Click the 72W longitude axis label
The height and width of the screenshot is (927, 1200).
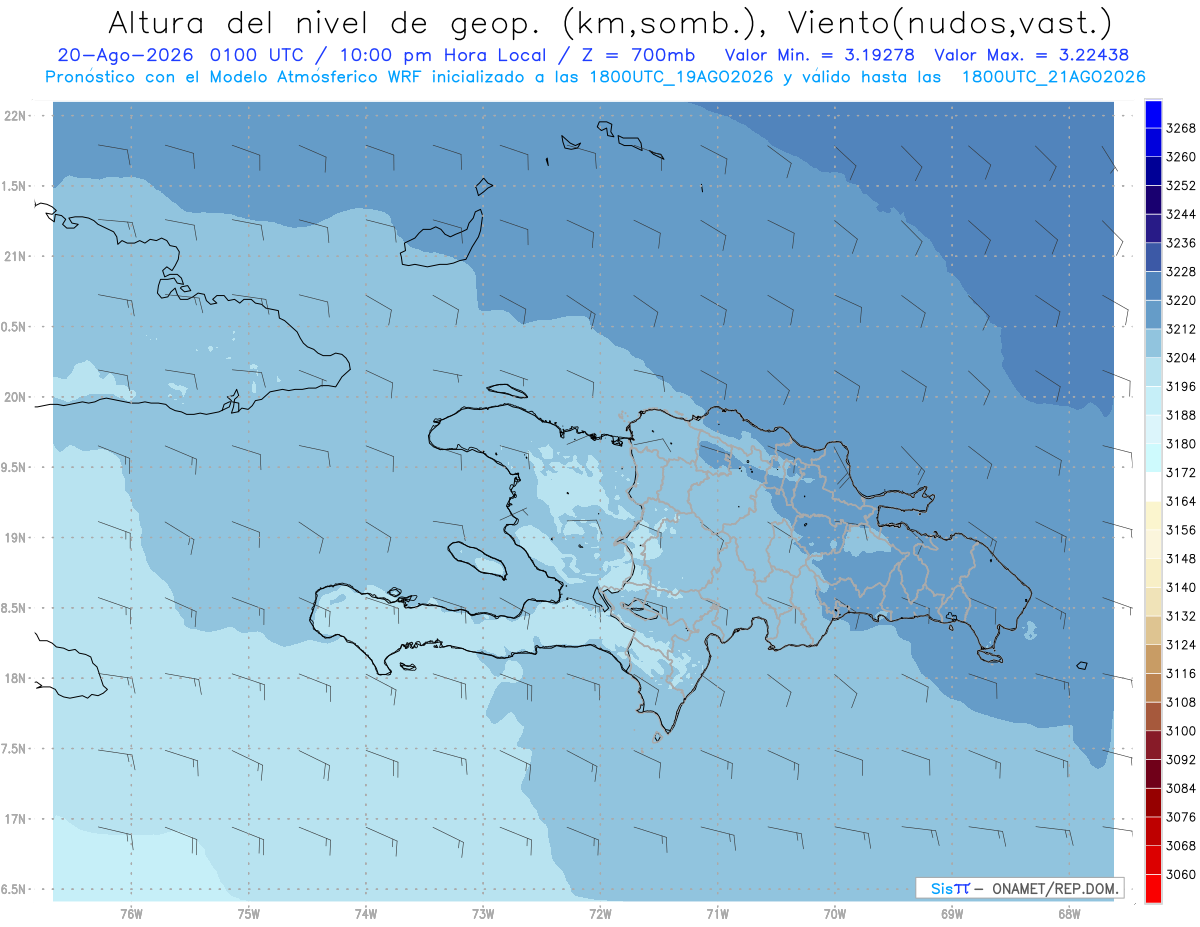[x=600, y=913]
